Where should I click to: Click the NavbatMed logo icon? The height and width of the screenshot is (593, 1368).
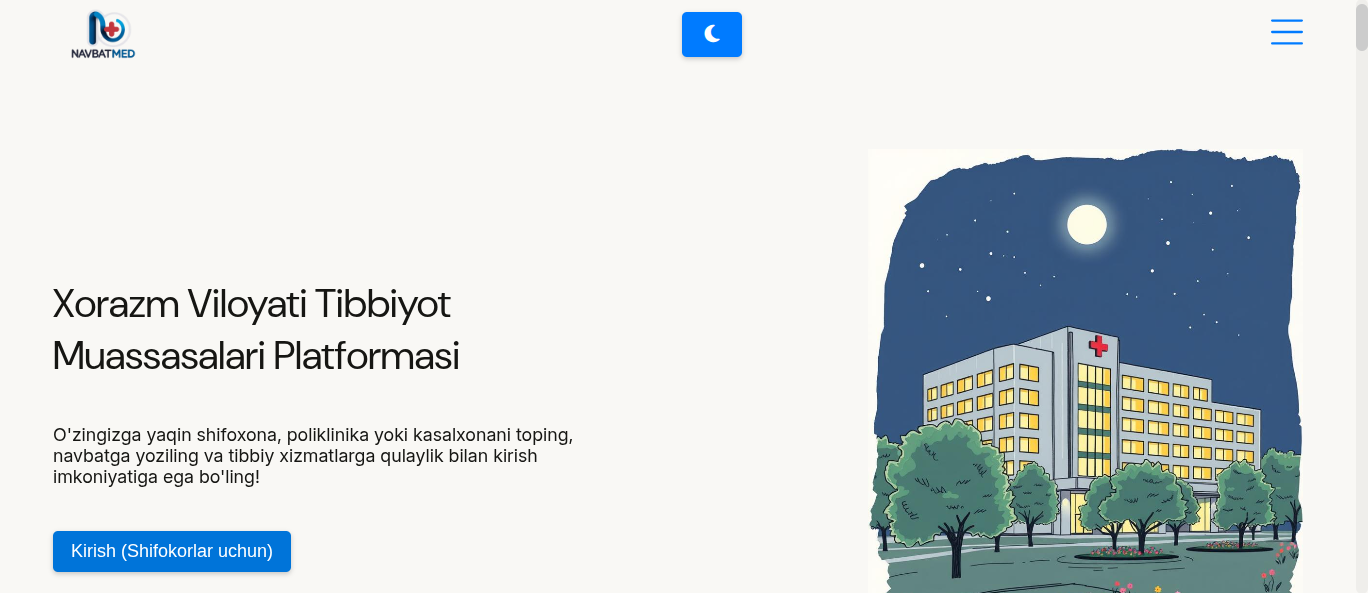pyautogui.click(x=102, y=28)
